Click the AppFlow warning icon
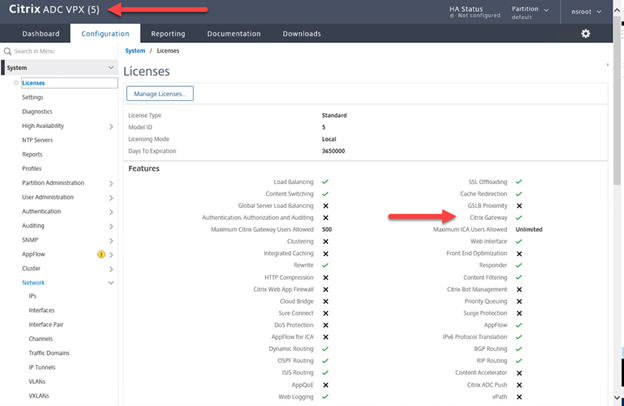Image resolution: width=624 pixels, height=406 pixels. point(101,254)
